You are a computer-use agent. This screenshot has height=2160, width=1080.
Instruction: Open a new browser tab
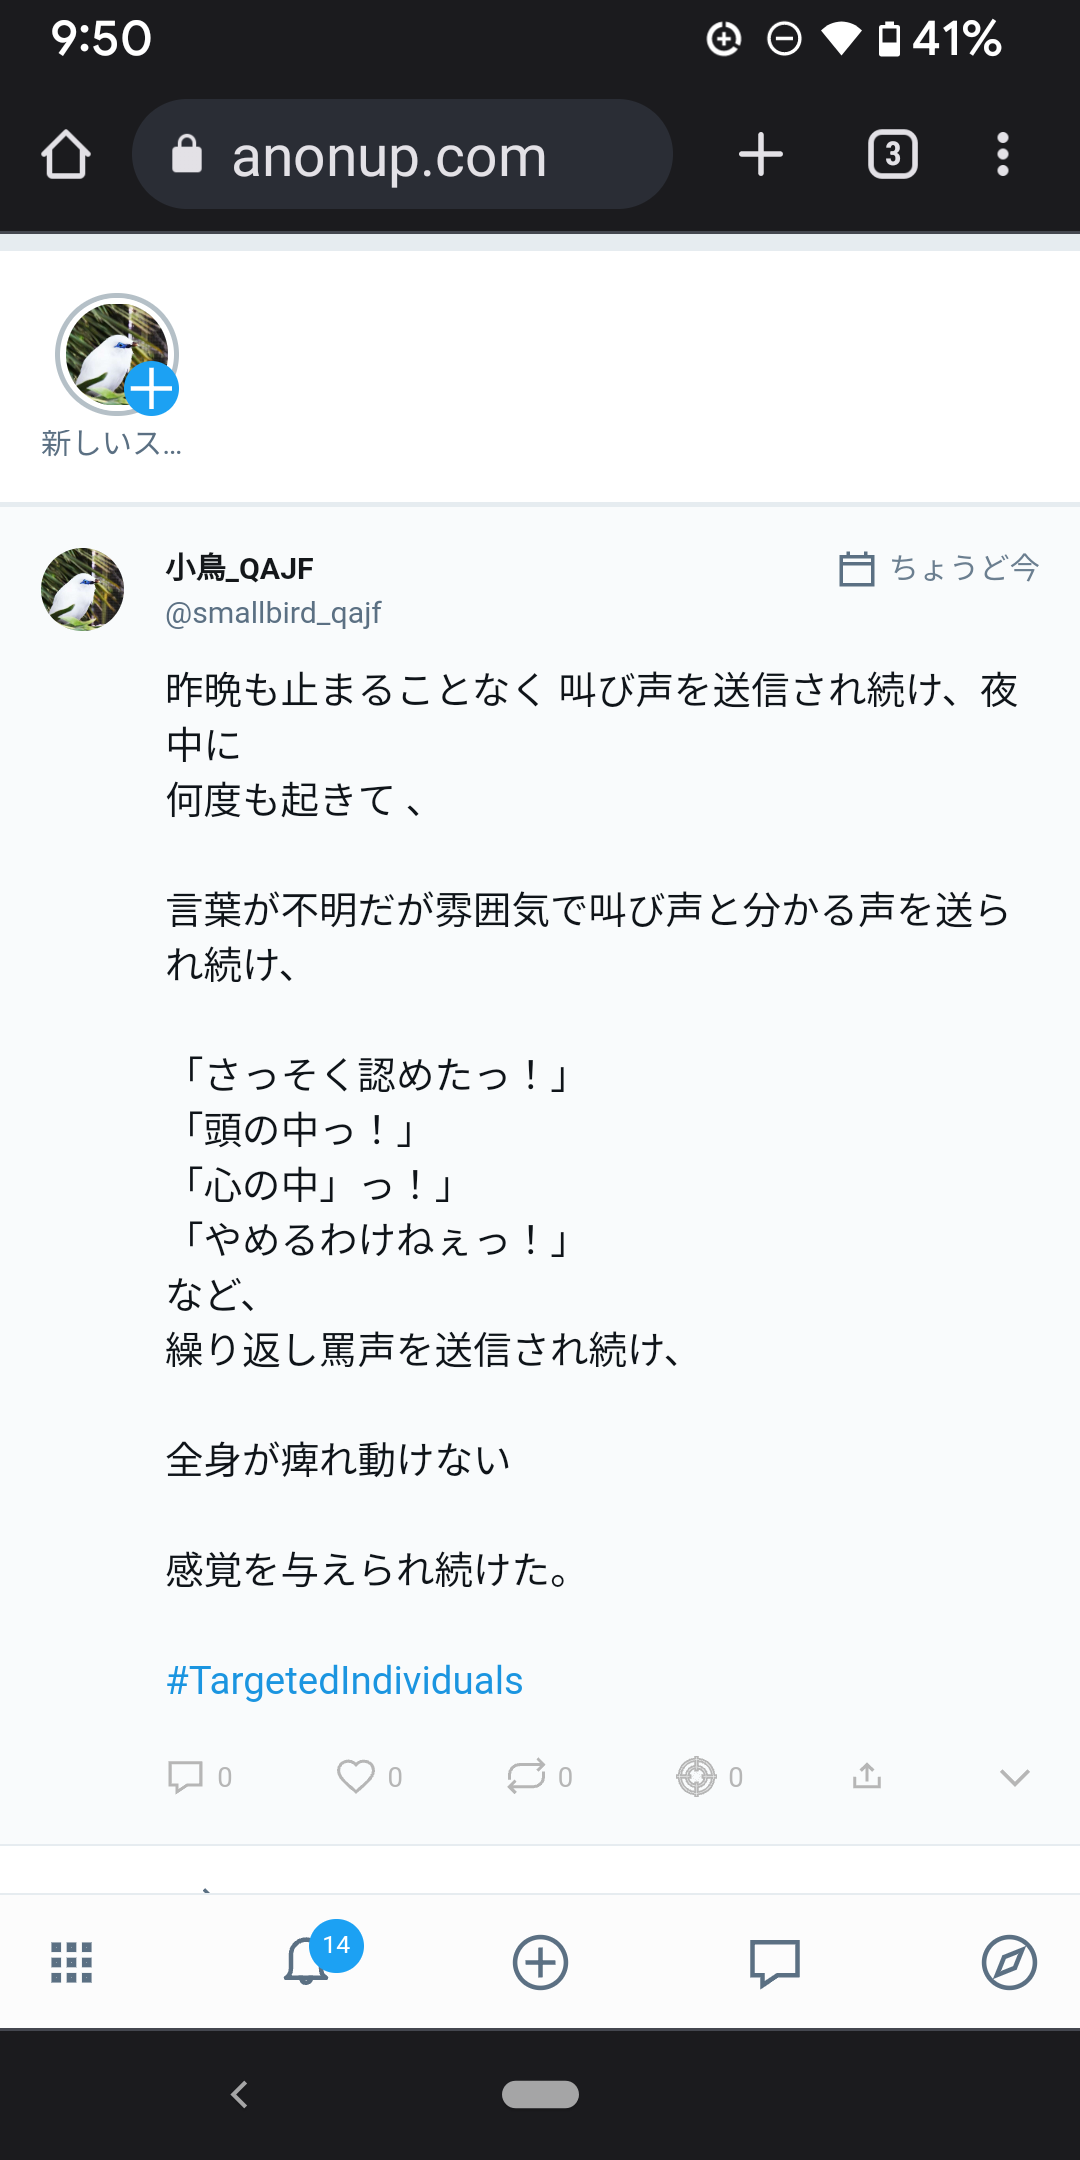[x=760, y=155]
